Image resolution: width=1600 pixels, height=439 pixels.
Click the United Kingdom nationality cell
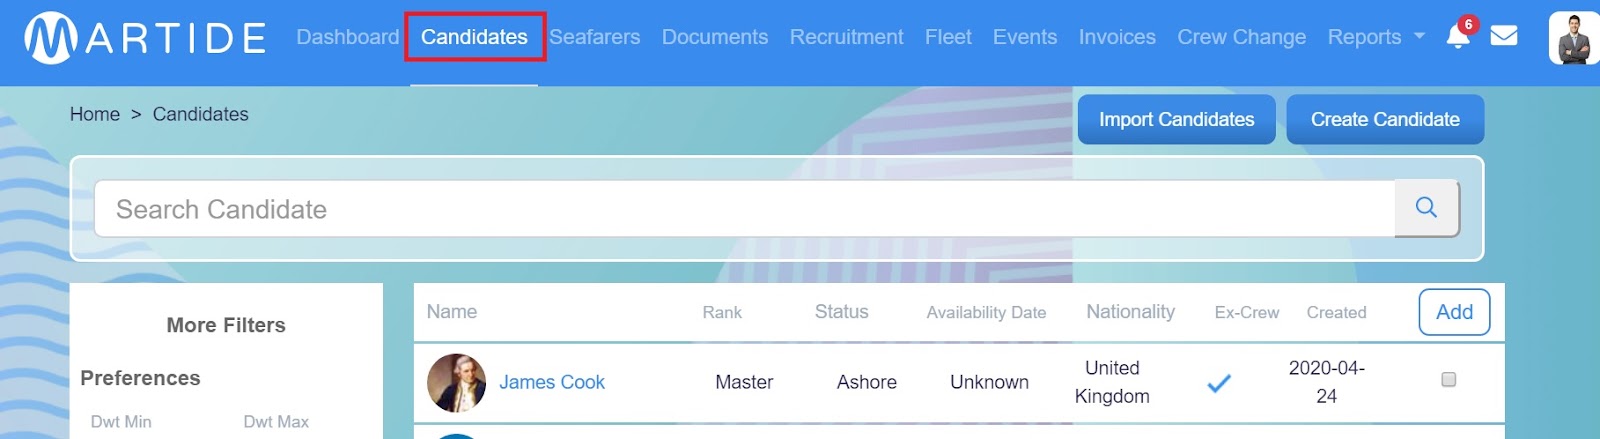1112,382
